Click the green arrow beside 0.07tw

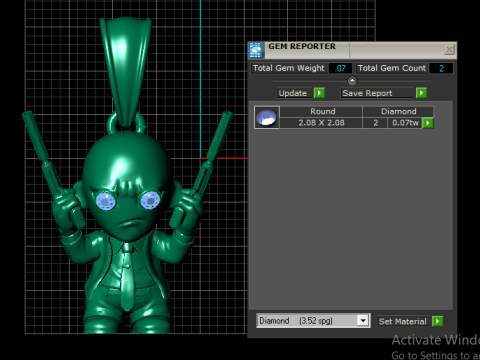click(428, 123)
